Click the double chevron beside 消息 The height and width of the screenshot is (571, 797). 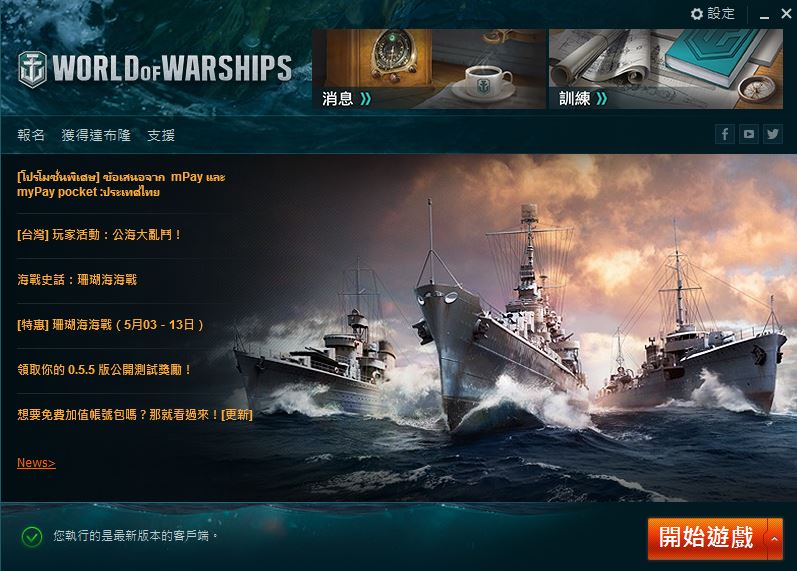(365, 99)
